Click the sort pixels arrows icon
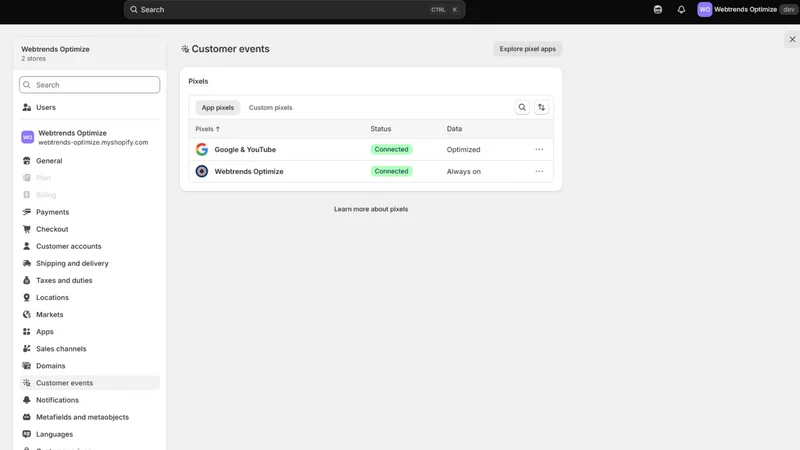Image resolution: width=800 pixels, height=450 pixels. (x=541, y=107)
